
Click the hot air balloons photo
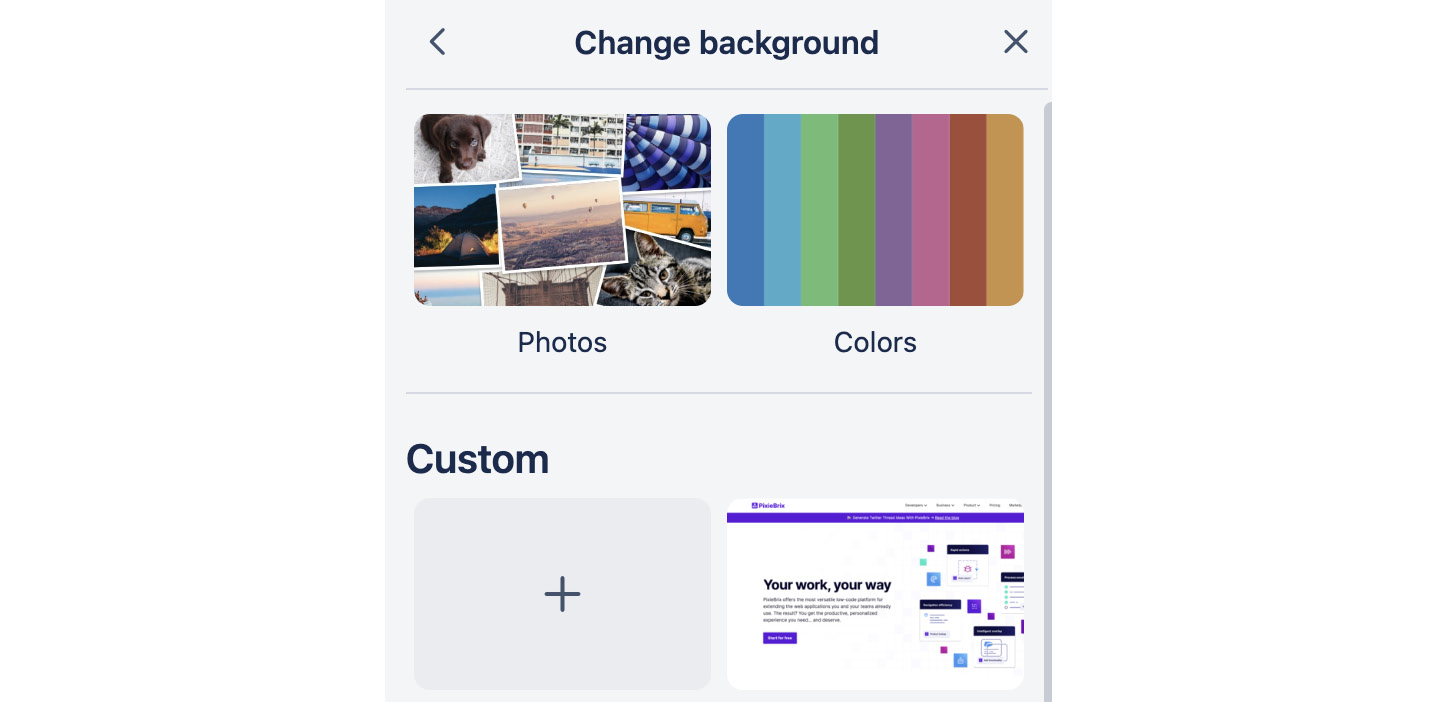(x=562, y=224)
